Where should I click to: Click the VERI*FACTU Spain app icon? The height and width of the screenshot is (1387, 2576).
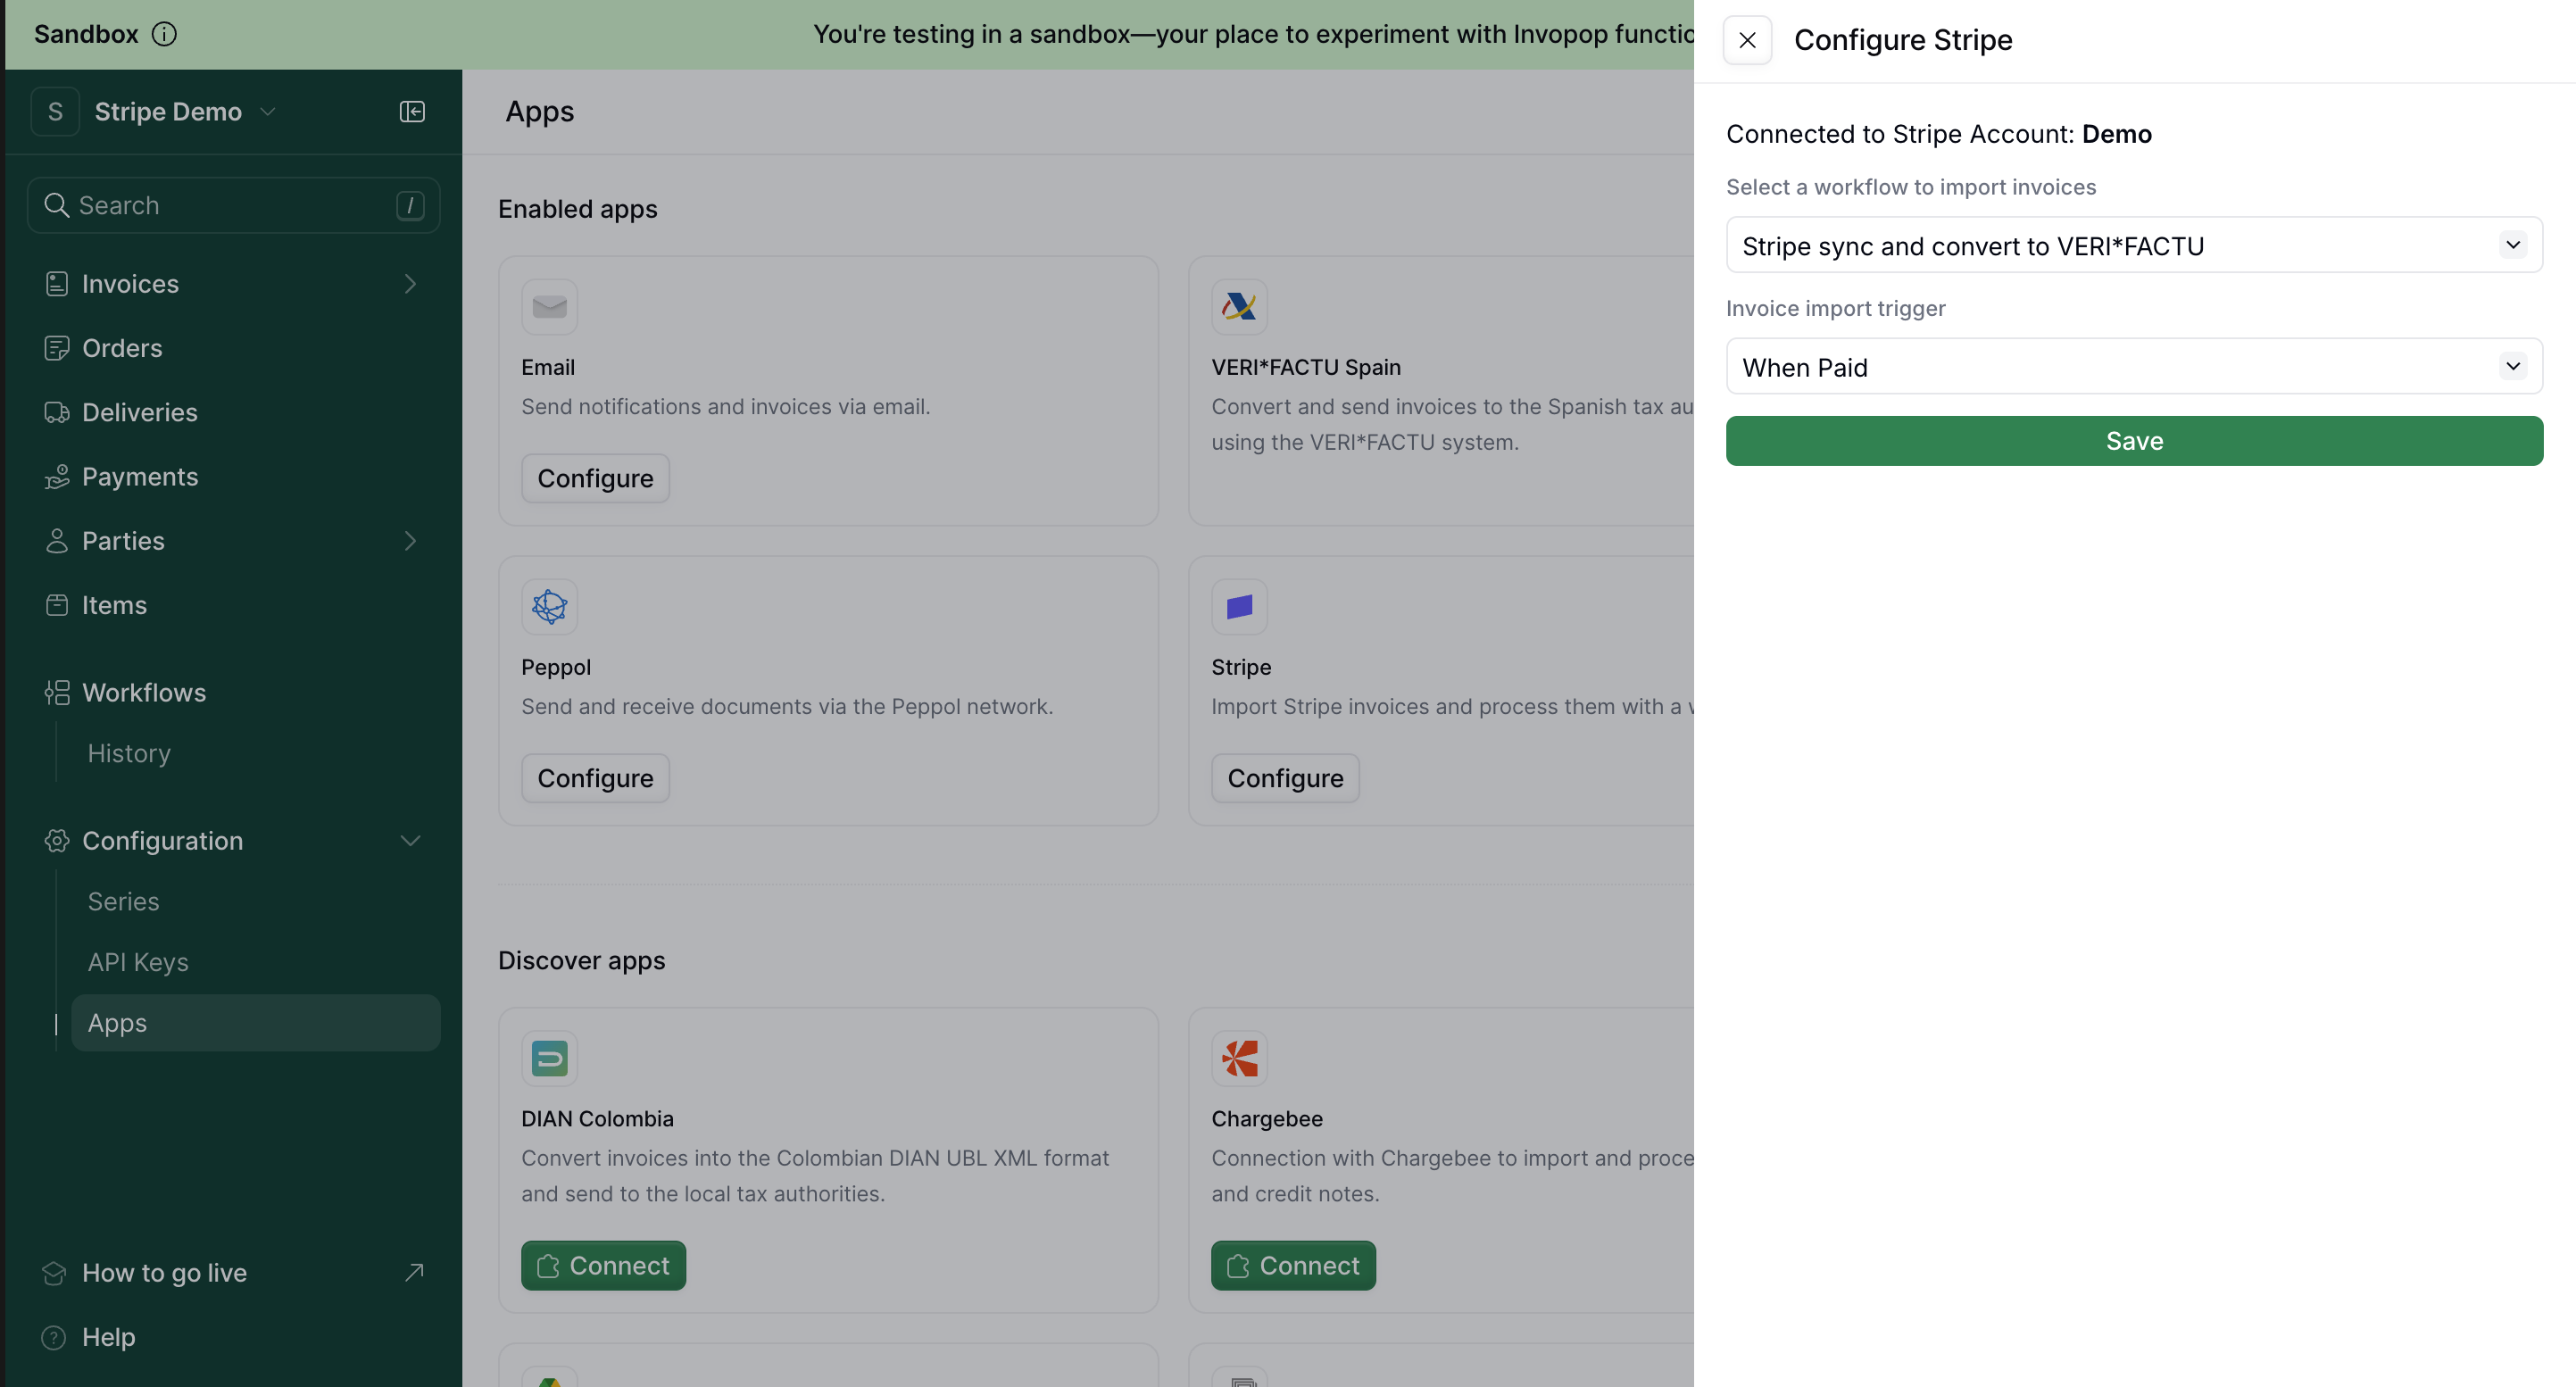click(x=1238, y=306)
